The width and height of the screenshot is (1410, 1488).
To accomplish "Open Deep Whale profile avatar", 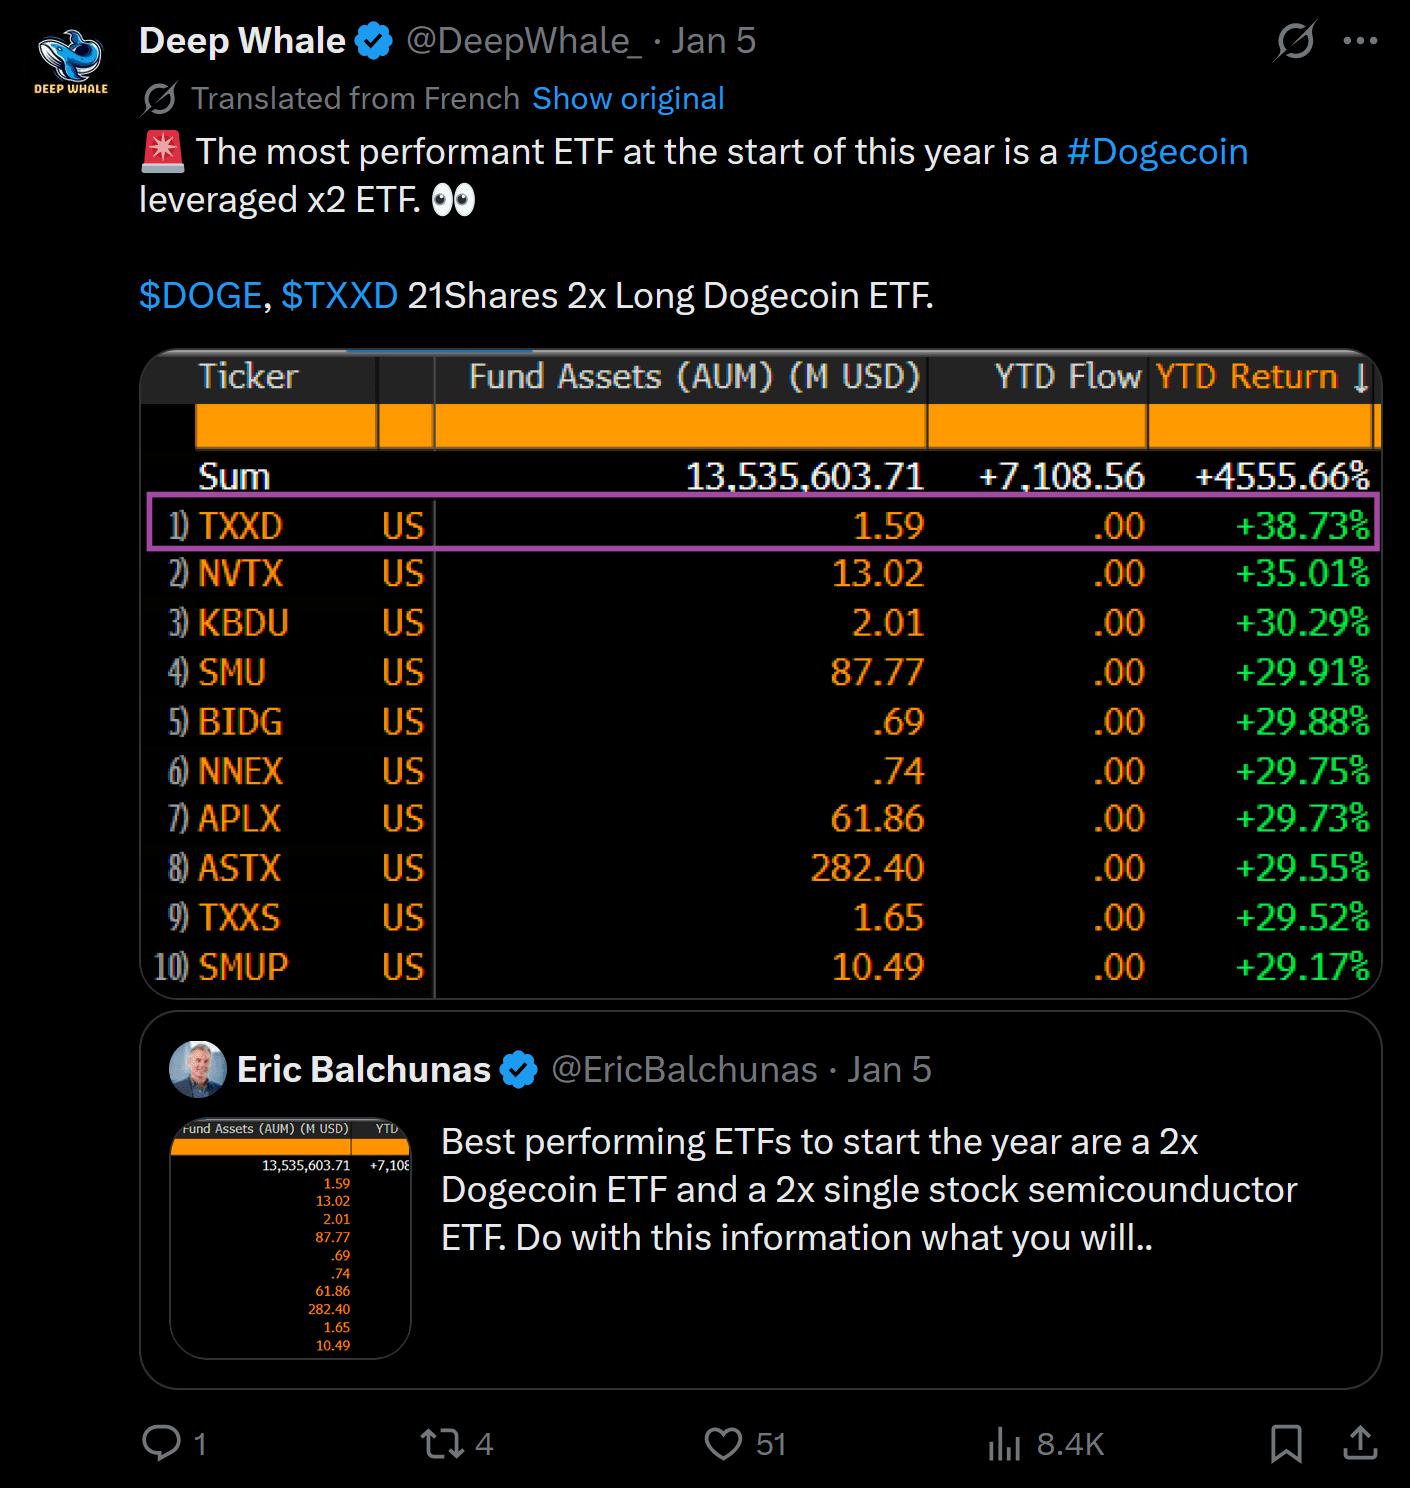I will [x=70, y=60].
